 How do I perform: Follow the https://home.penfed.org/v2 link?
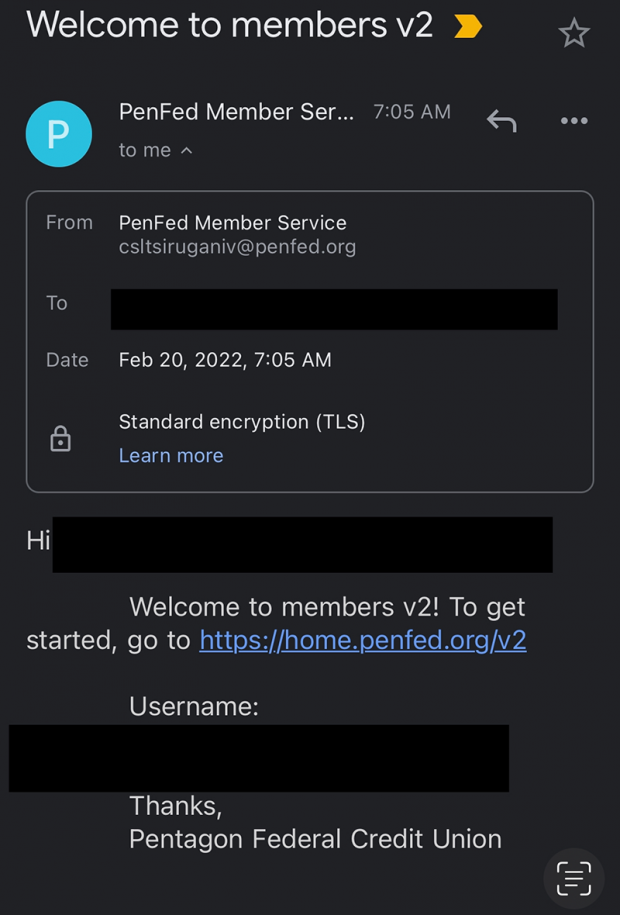click(363, 640)
